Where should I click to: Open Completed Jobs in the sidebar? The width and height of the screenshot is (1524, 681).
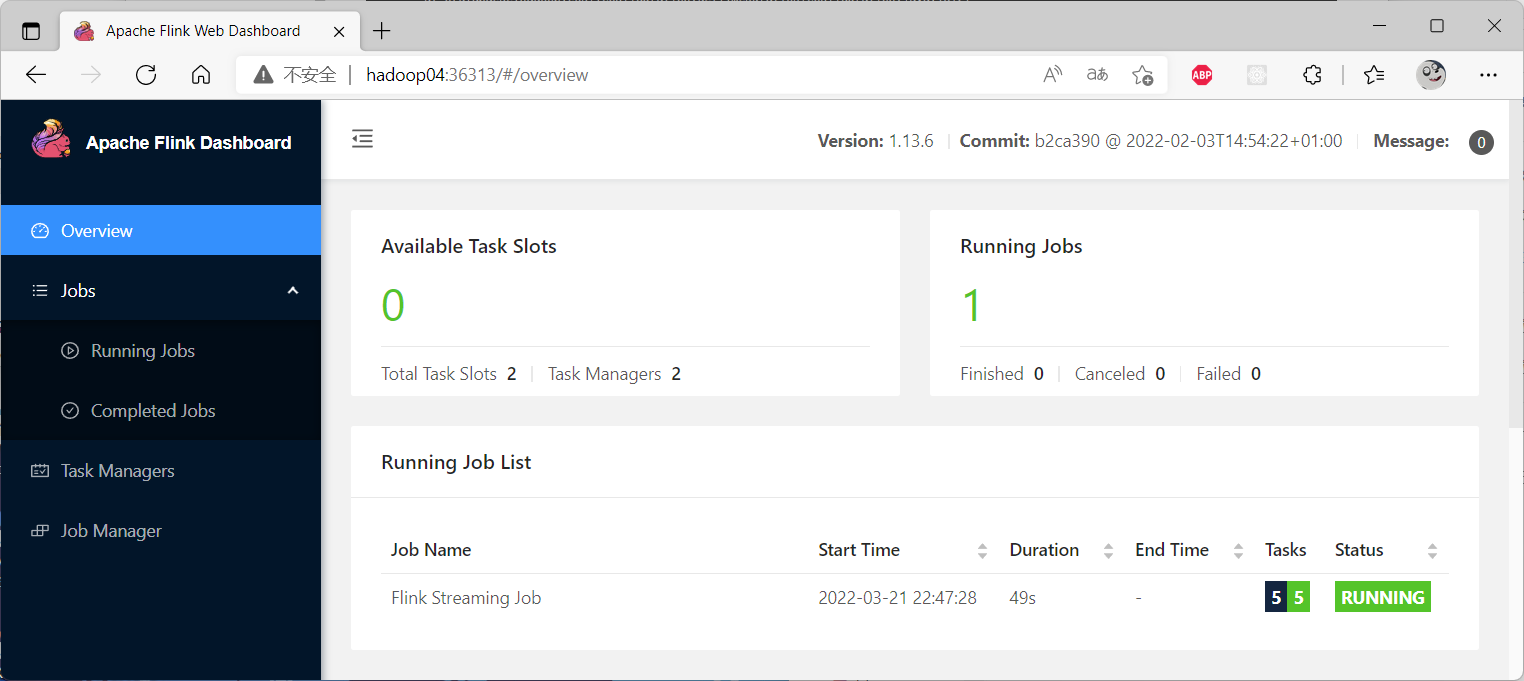click(152, 411)
